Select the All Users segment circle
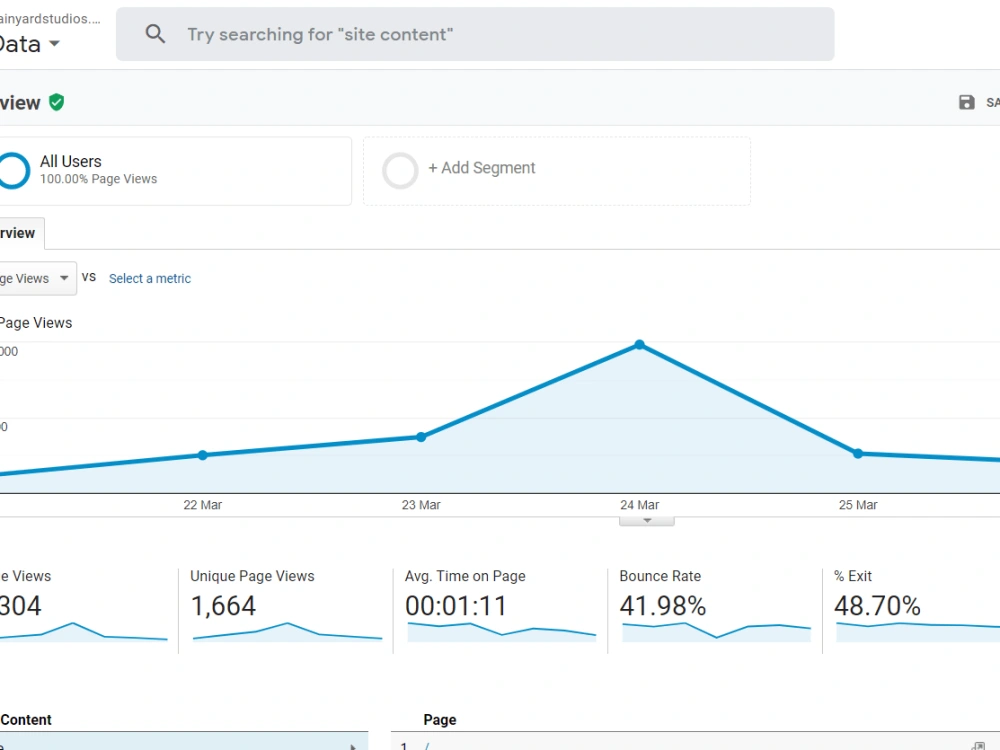1000x750 pixels. pos(13,170)
